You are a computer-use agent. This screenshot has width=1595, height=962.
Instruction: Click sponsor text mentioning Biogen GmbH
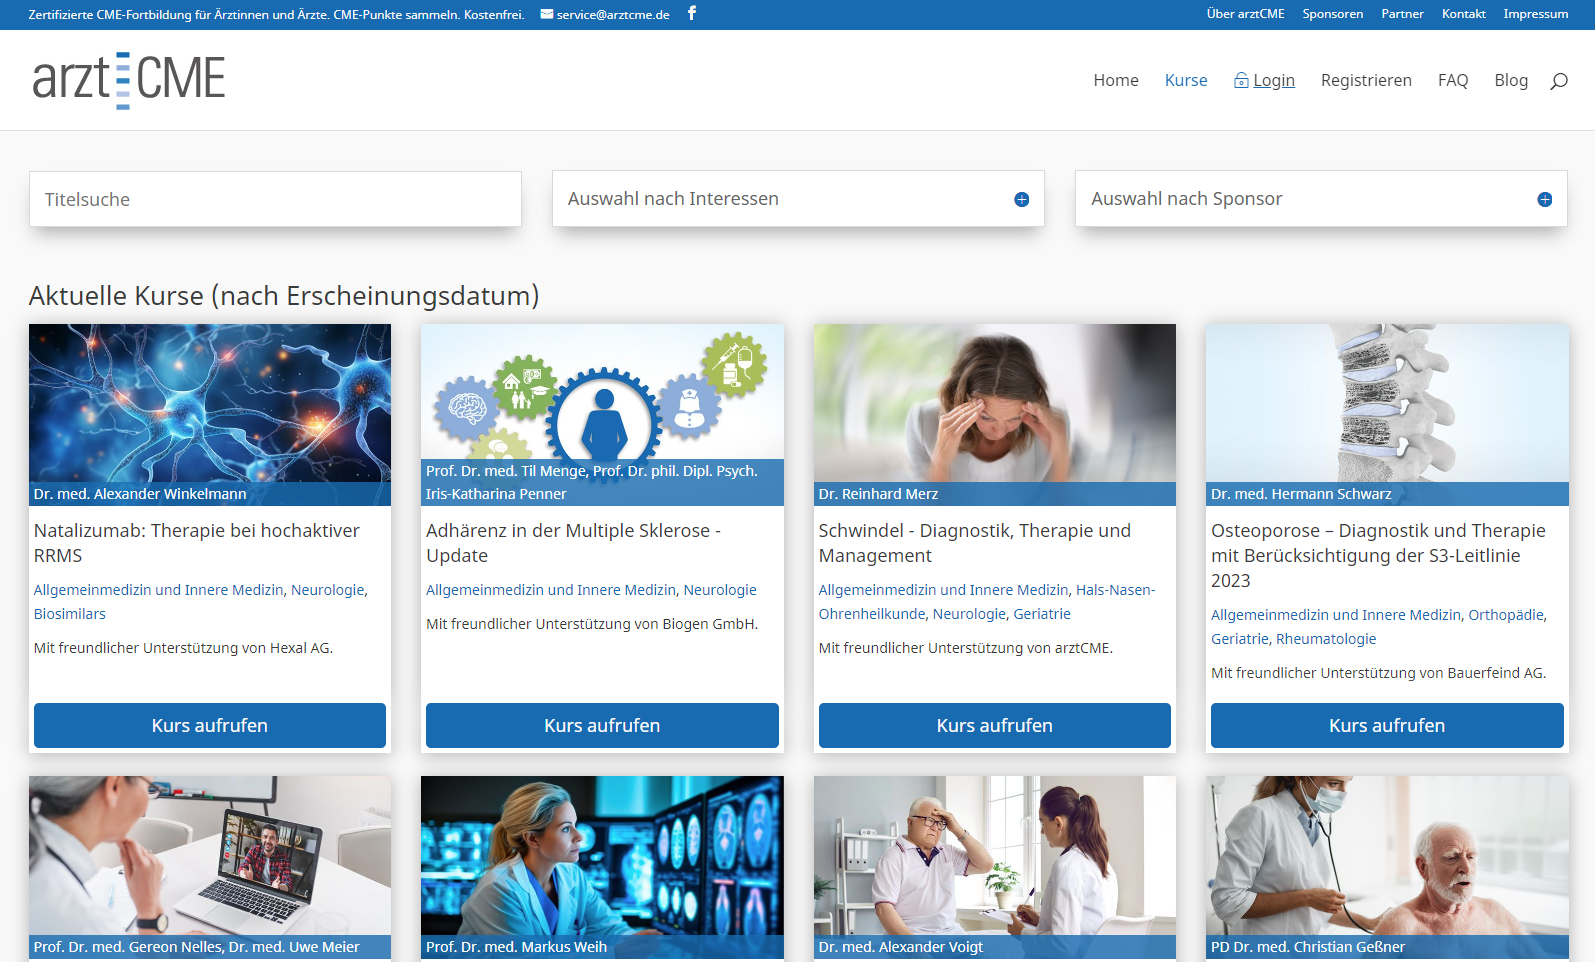[x=592, y=624]
